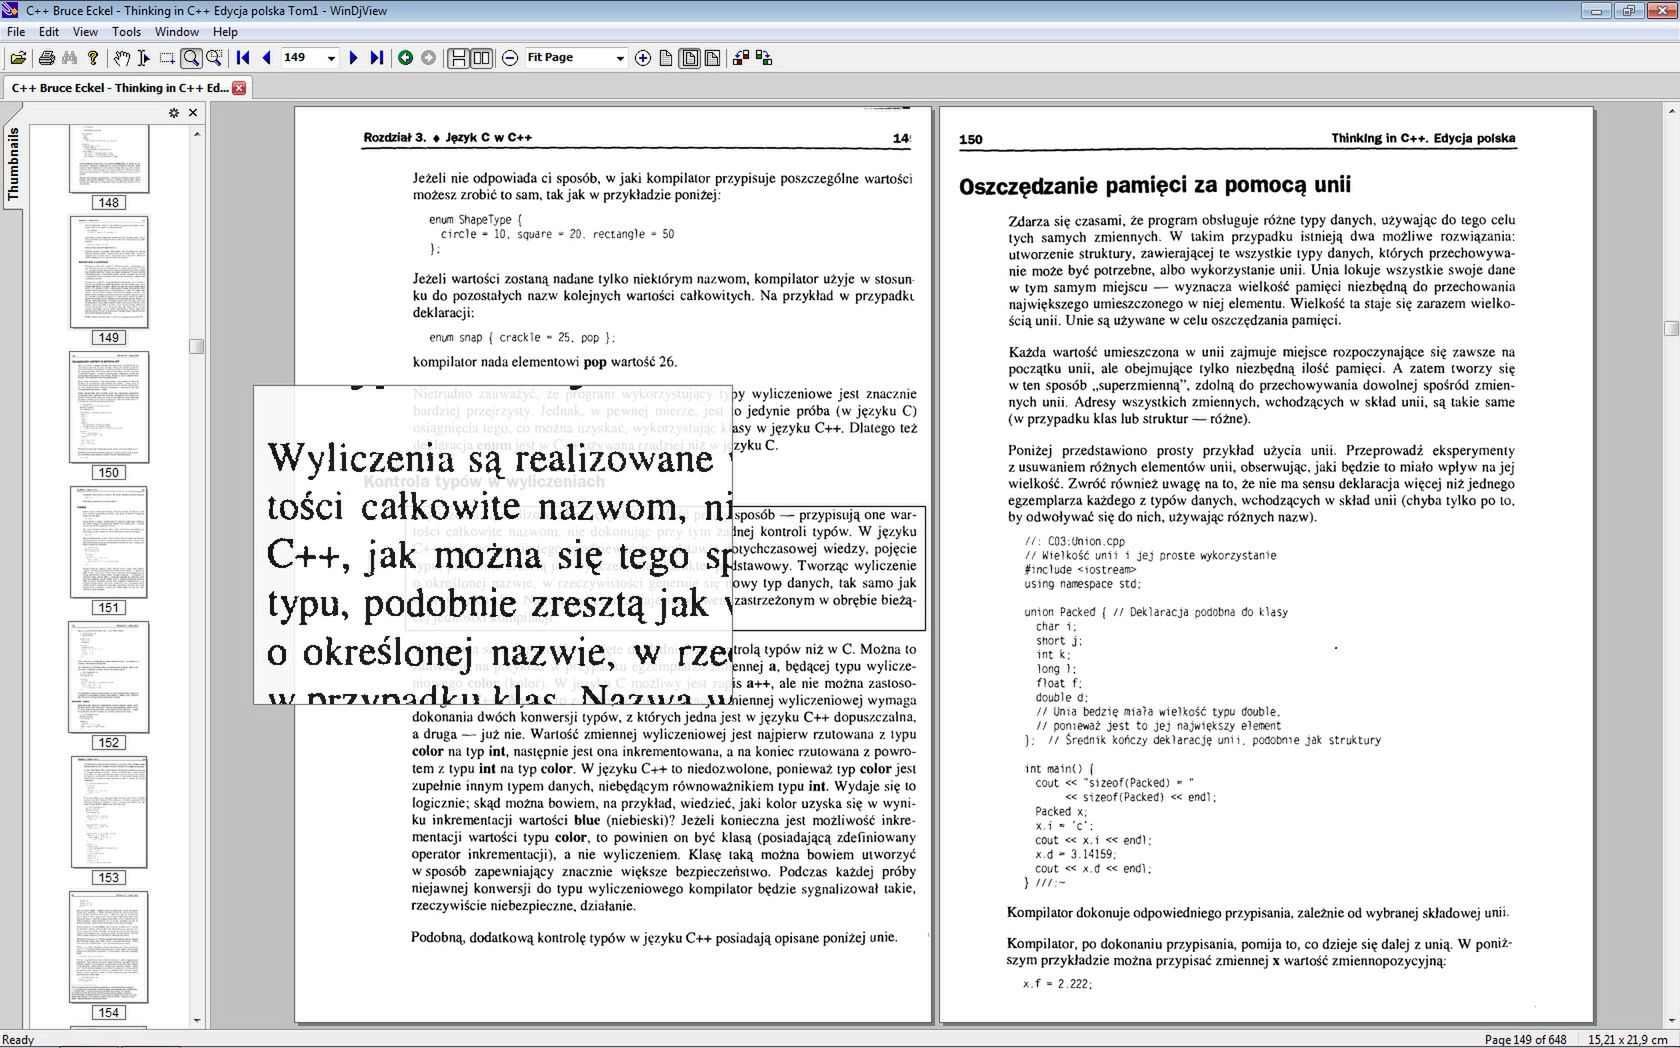Close the C++ Bruce Eckel document tab
This screenshot has width=1680, height=1048.
[x=239, y=88]
